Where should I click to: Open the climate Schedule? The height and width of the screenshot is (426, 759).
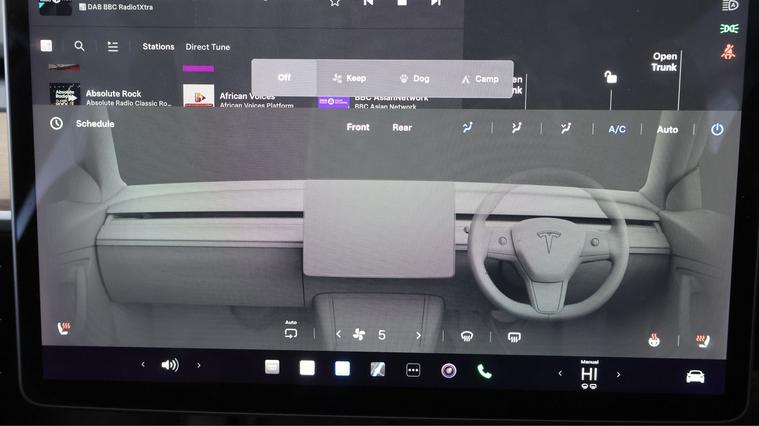(84, 124)
